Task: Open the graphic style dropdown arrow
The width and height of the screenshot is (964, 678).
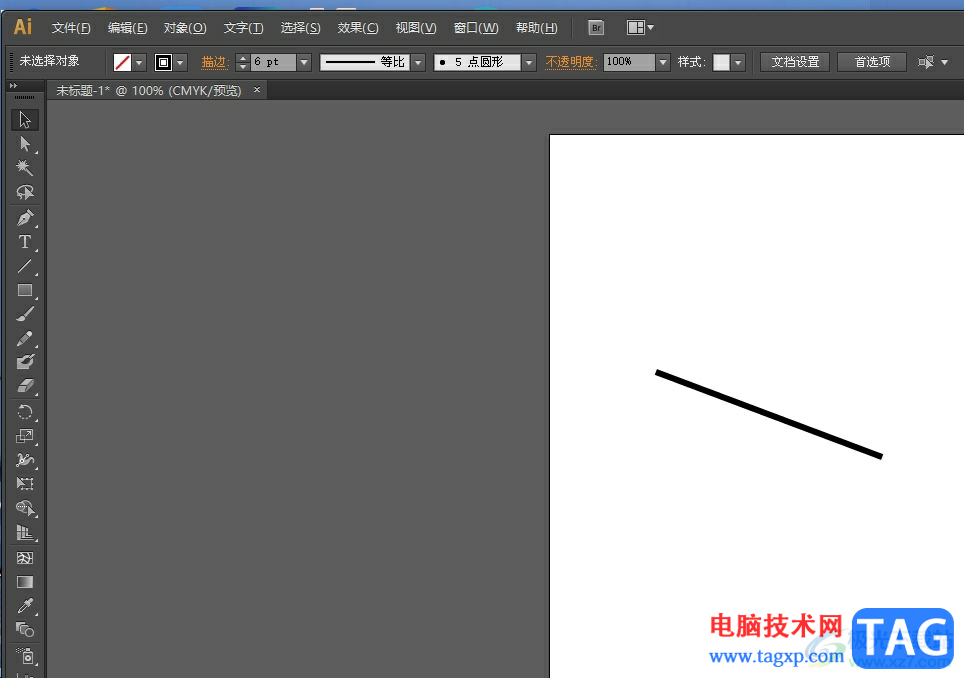Action: point(738,62)
